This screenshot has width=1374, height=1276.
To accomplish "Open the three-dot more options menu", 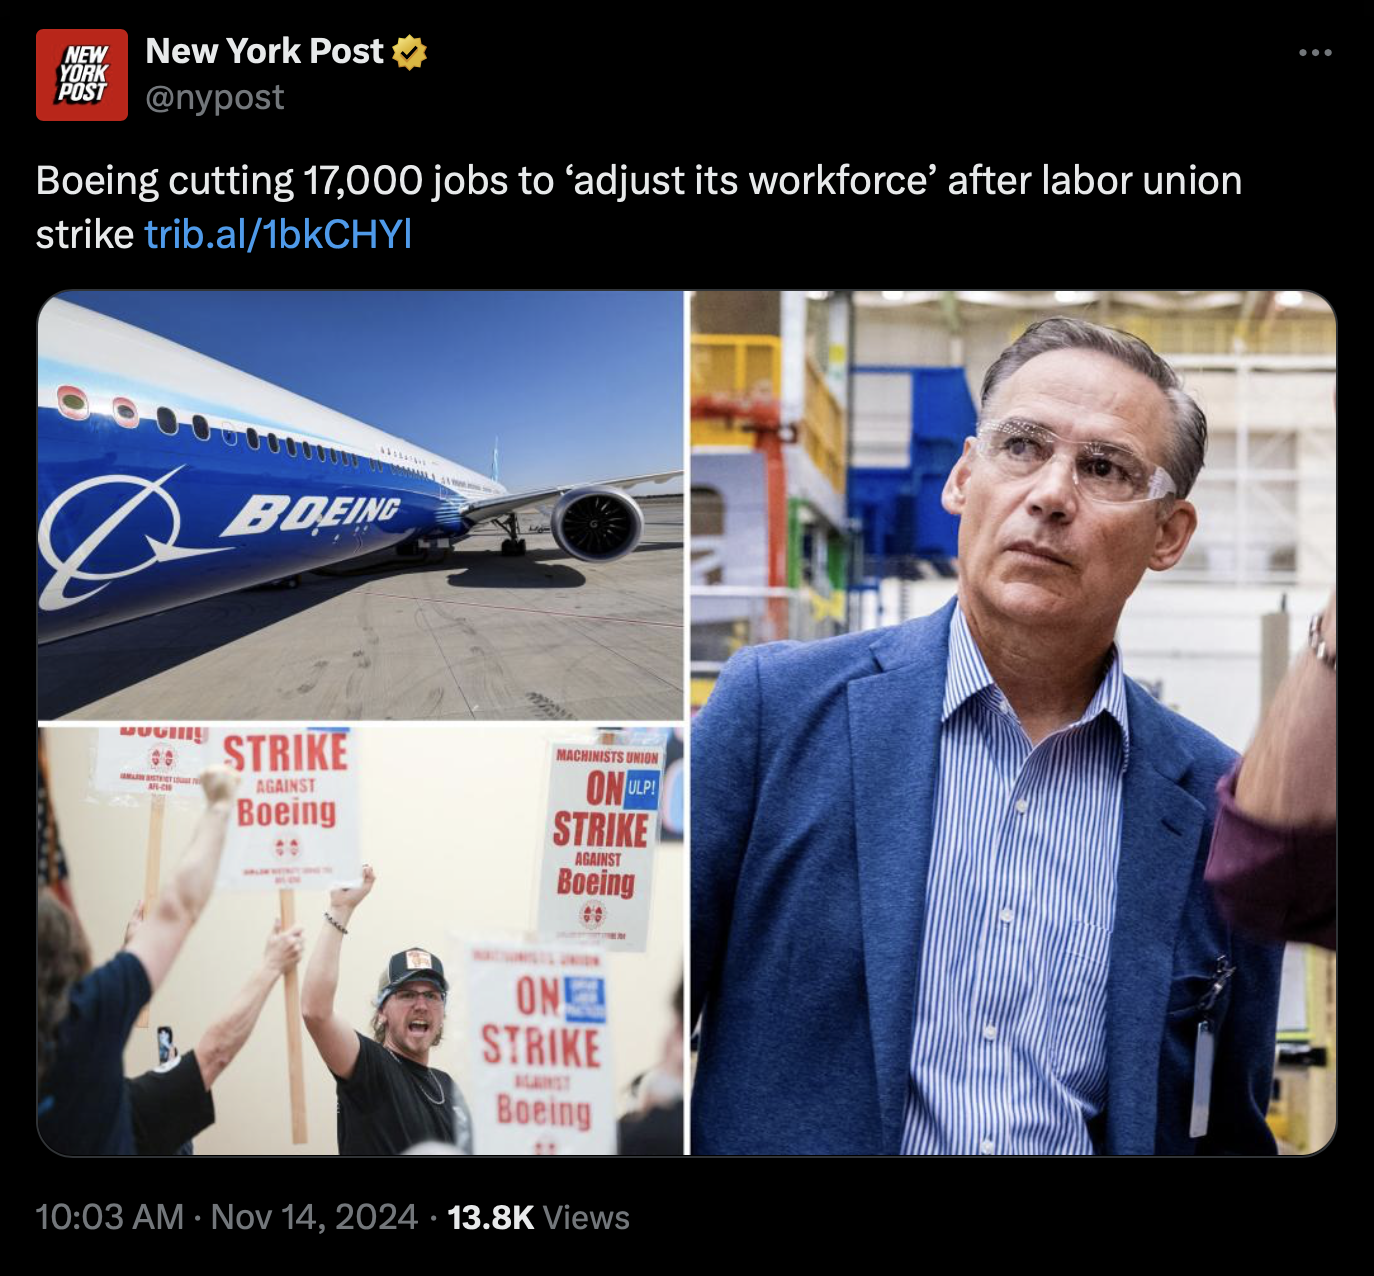I will pos(1315,53).
